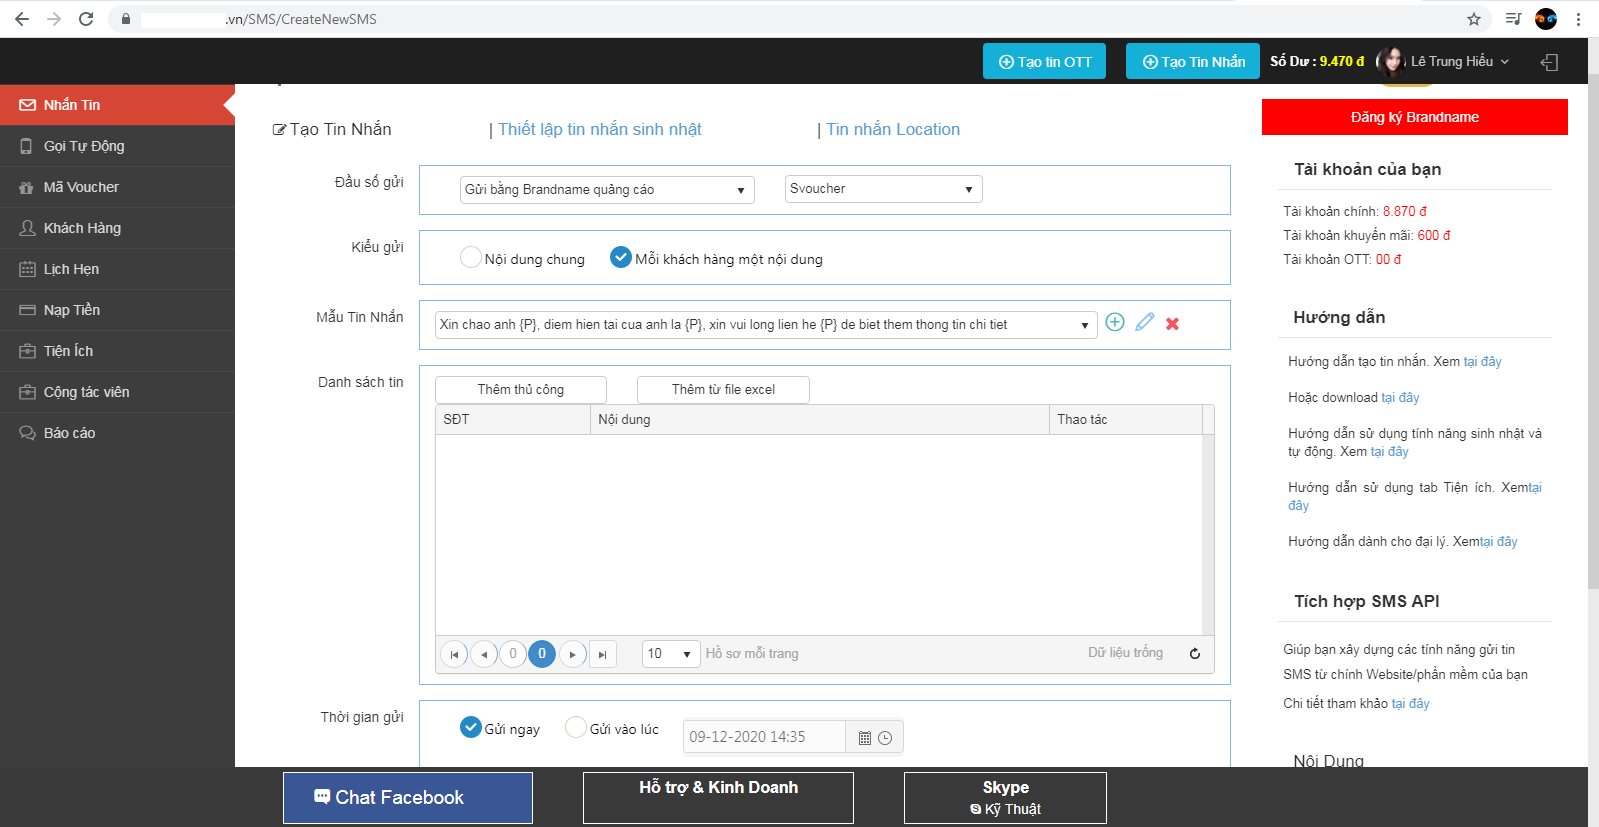Open the calendar date picker icon

click(865, 738)
